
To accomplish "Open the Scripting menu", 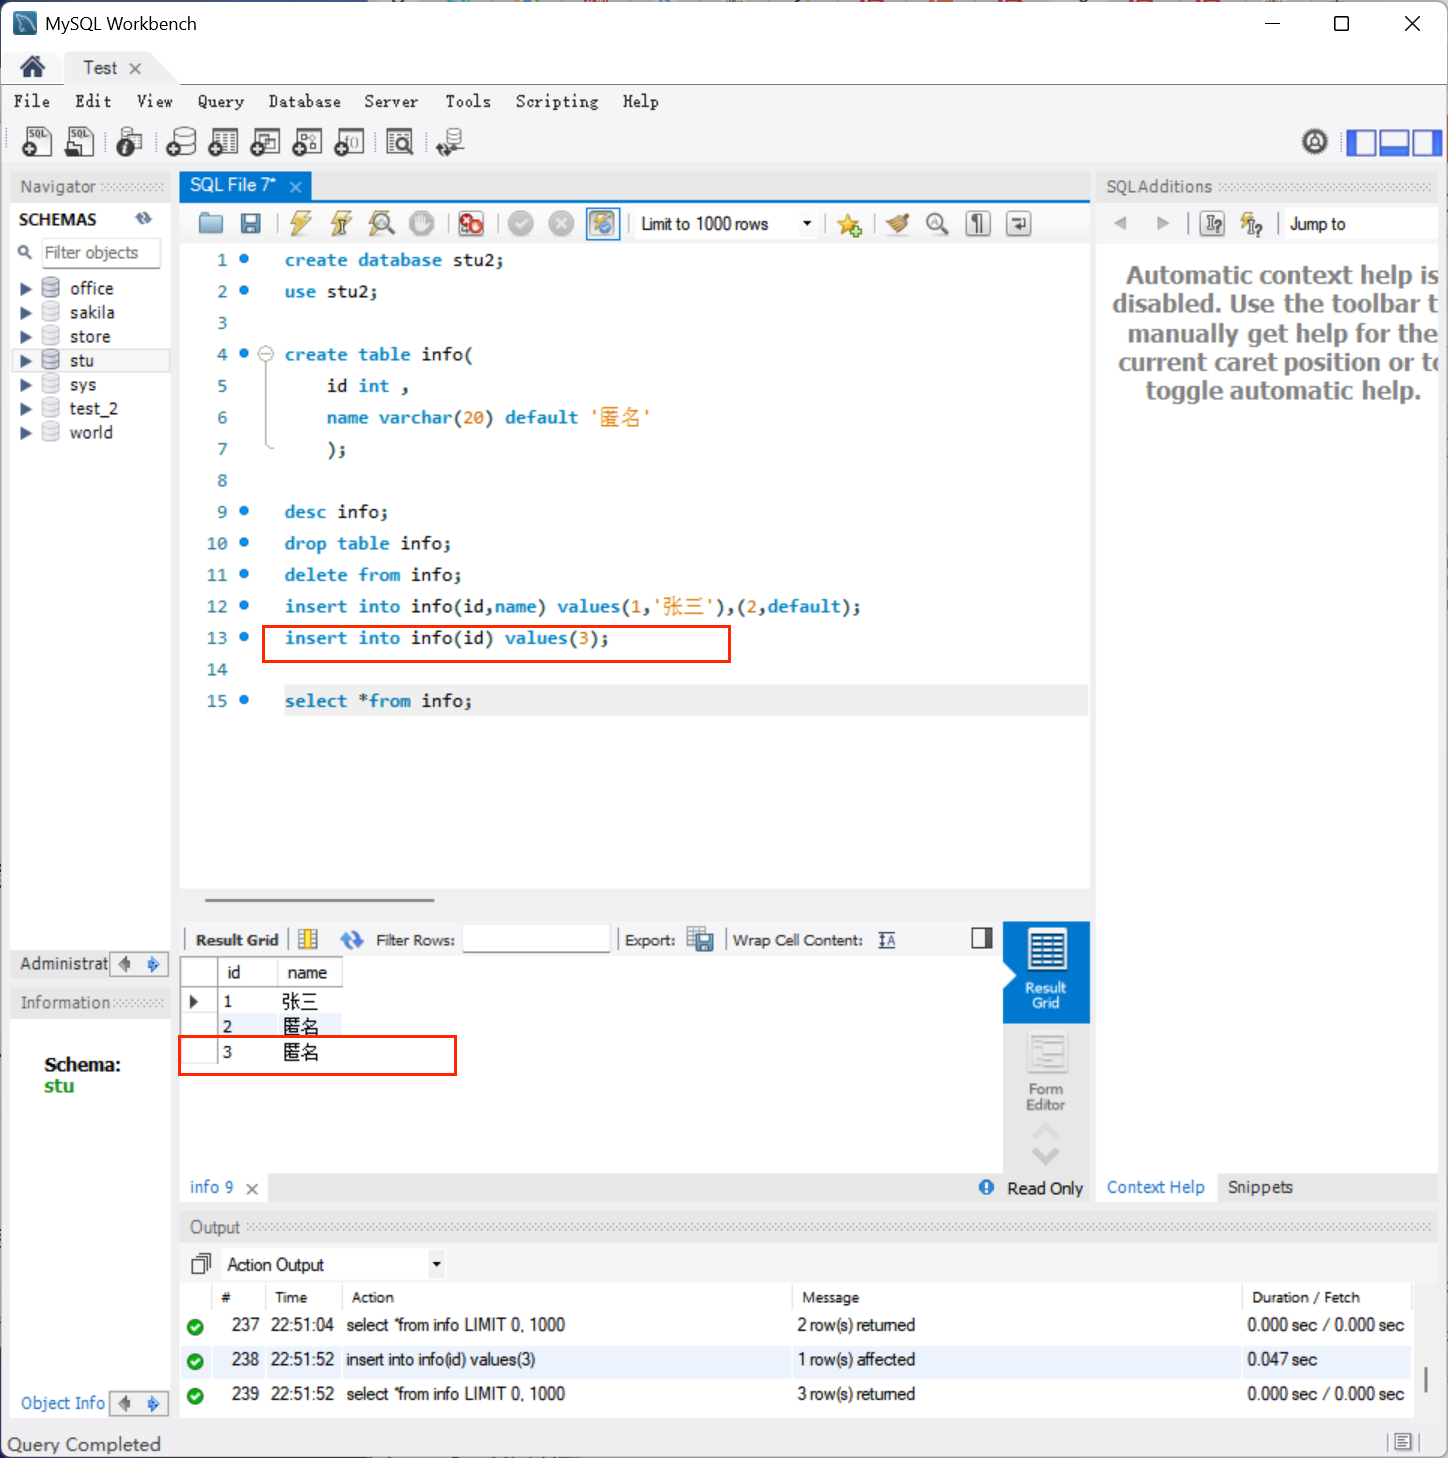I will point(557,101).
